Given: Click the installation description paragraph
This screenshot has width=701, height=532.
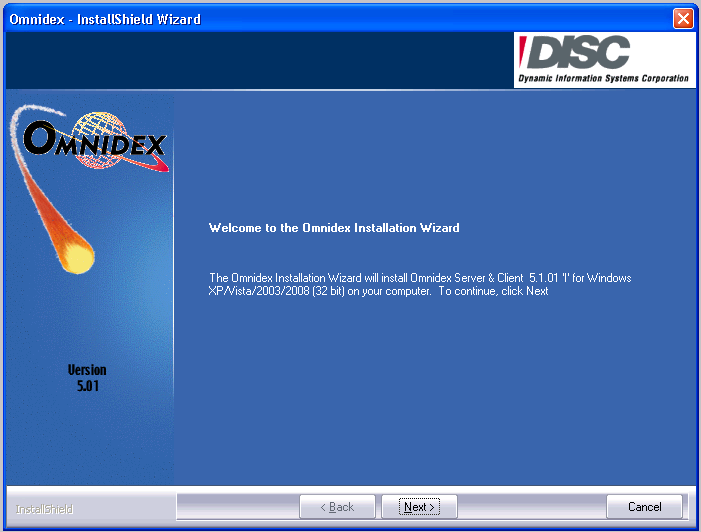Looking at the screenshot, I should [419, 285].
